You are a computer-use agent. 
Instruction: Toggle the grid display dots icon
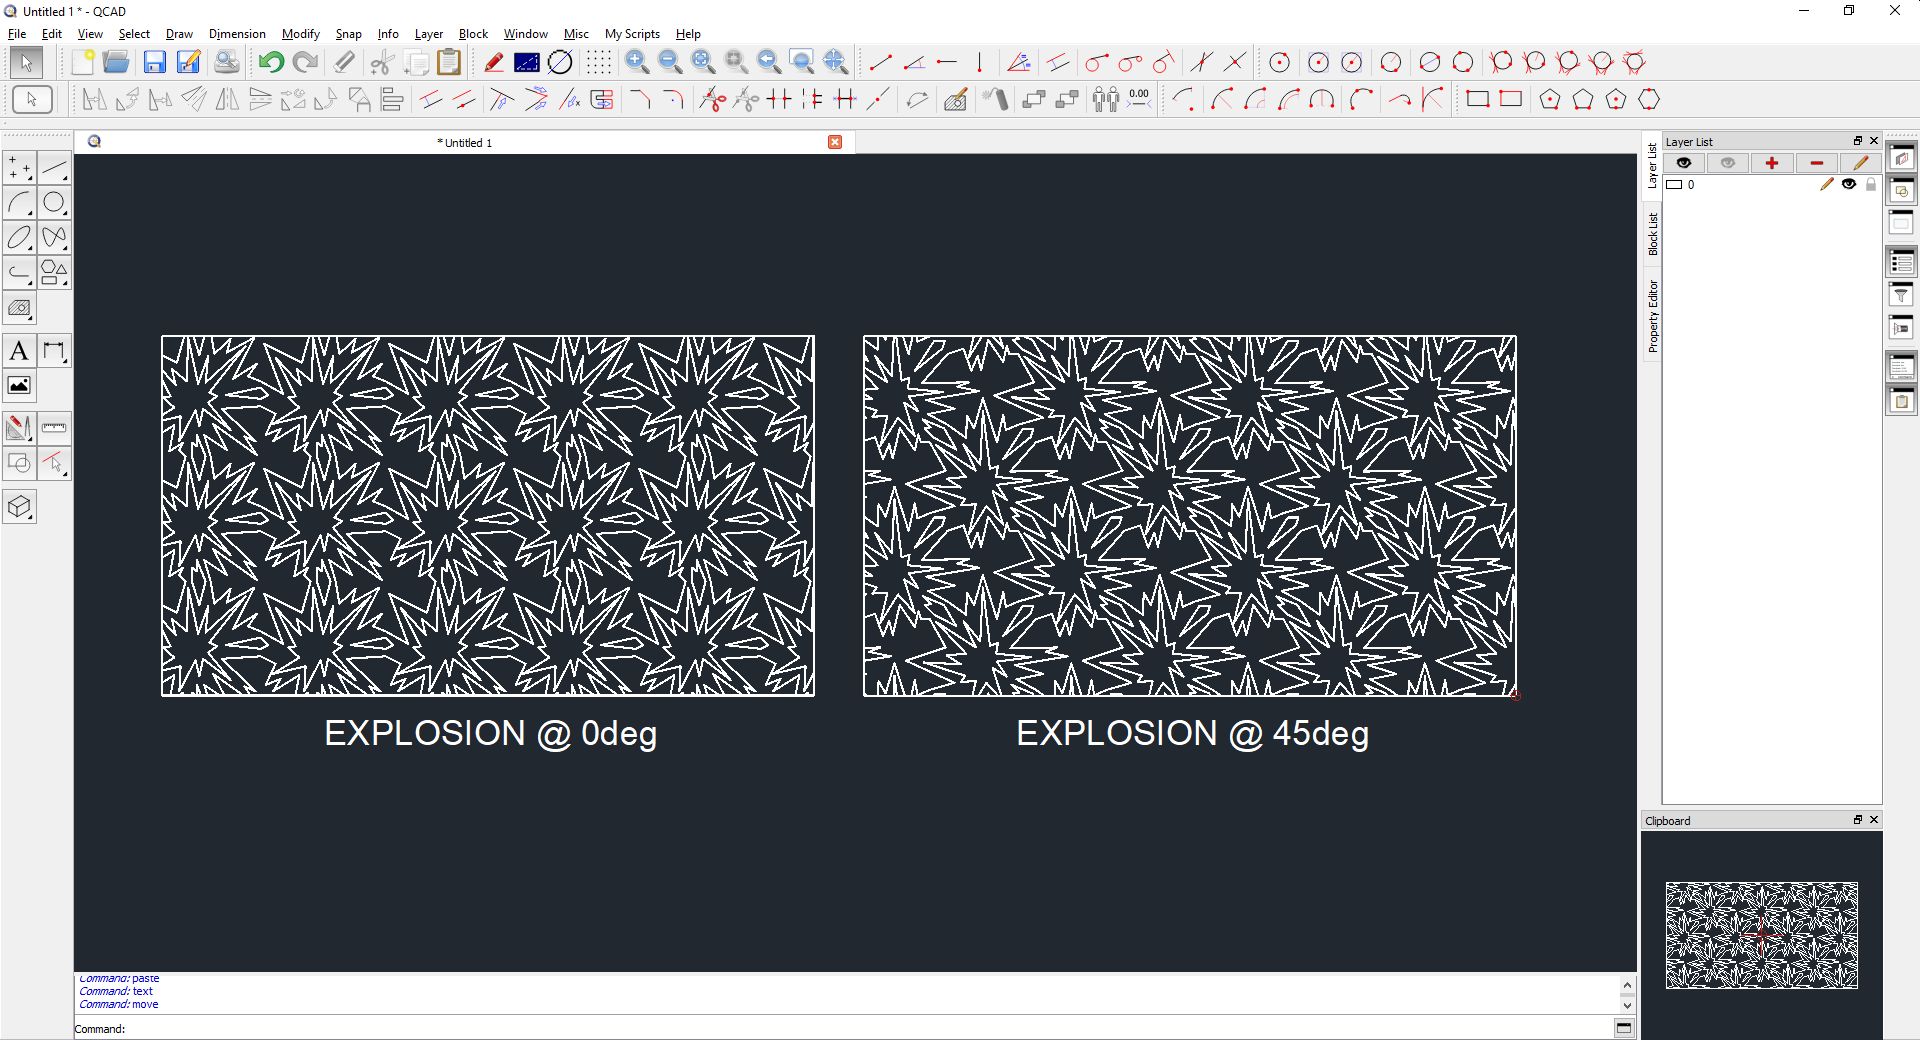click(x=598, y=62)
